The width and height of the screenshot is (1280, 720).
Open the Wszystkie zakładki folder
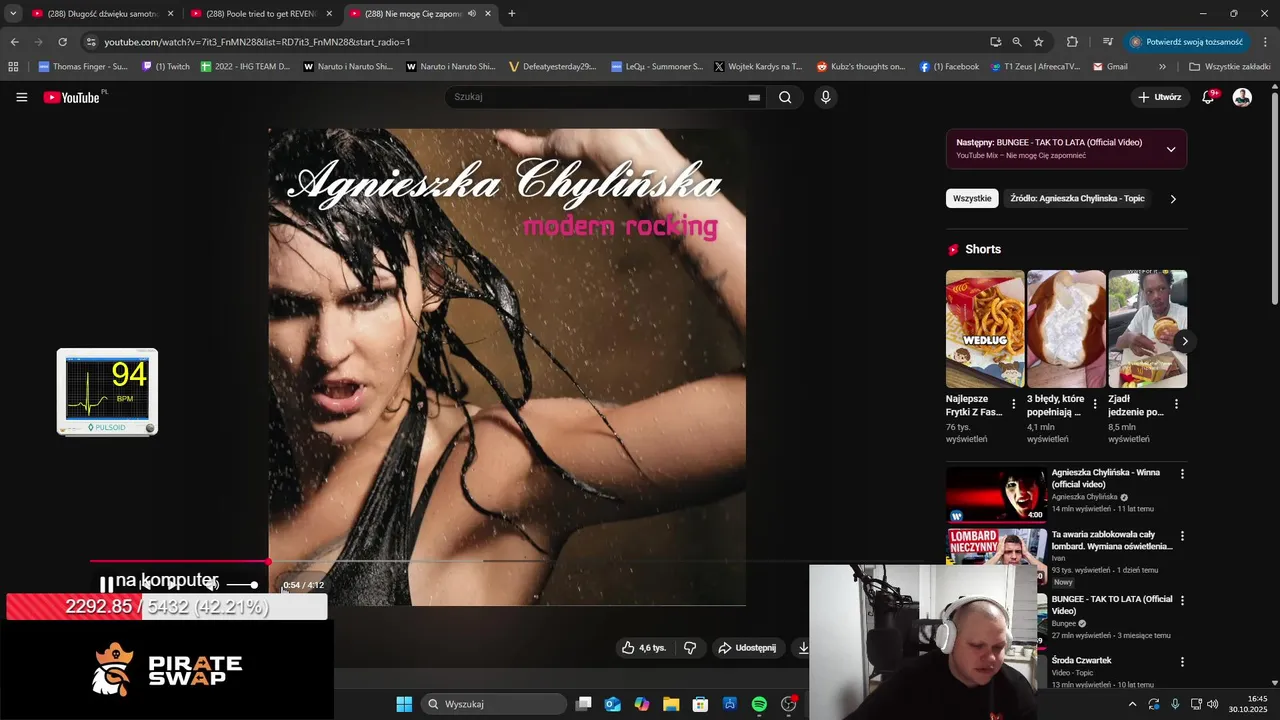1229,67
